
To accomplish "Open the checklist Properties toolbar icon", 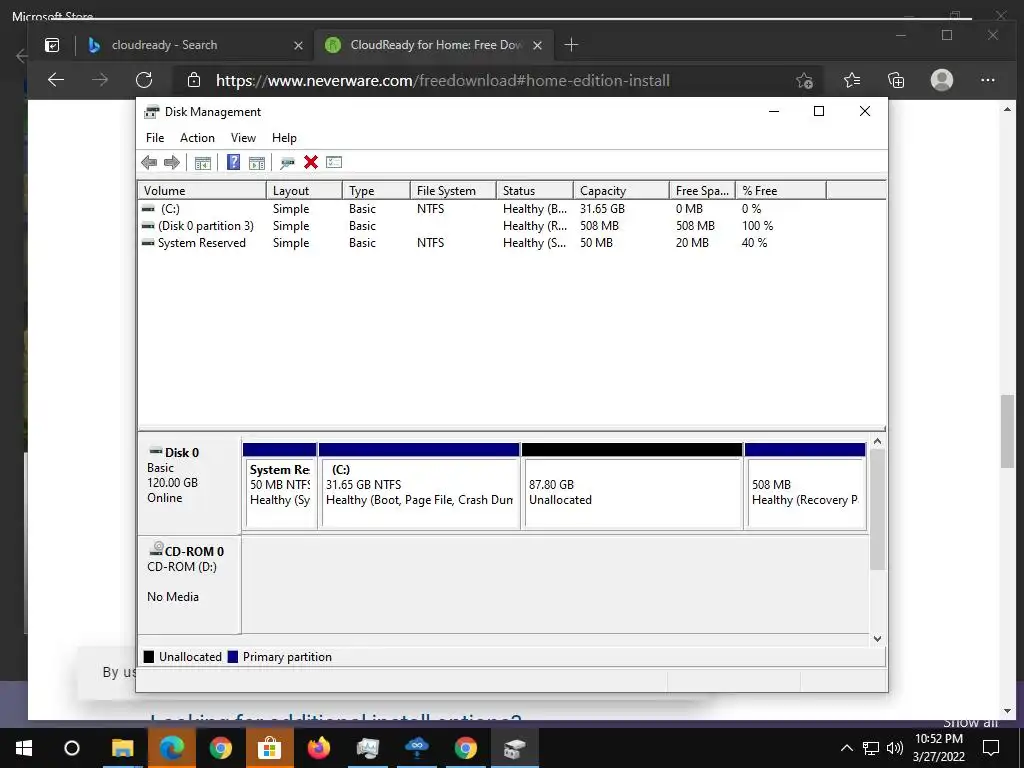I will pyautogui.click(x=334, y=162).
